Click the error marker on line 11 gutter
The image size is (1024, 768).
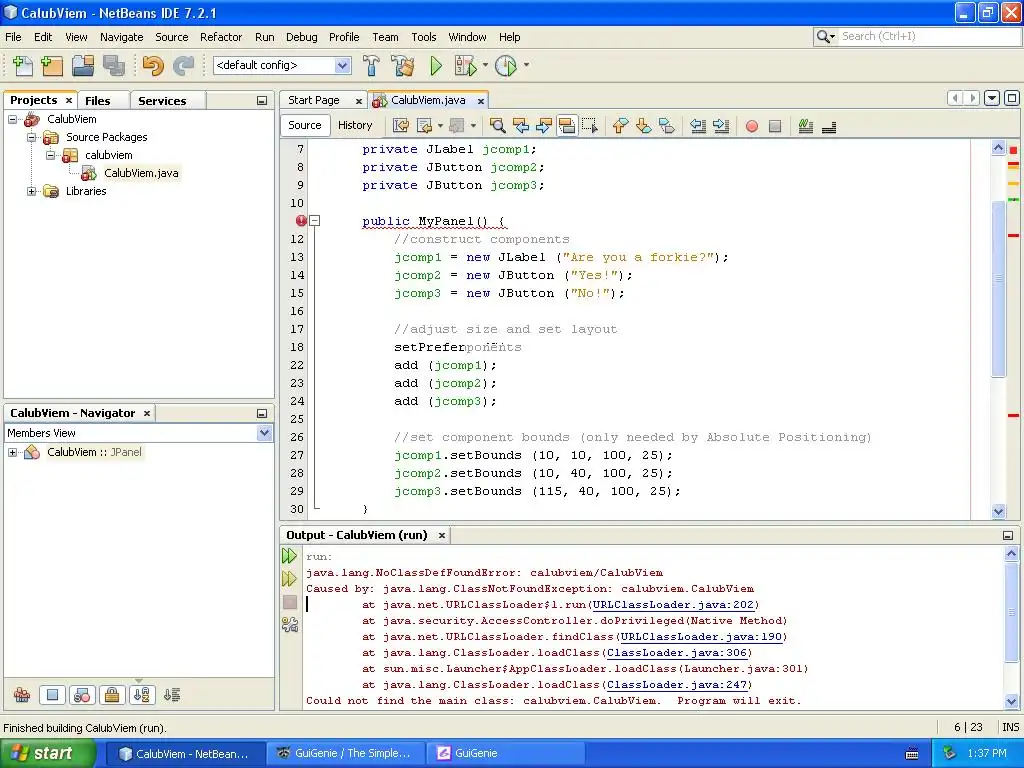300,221
